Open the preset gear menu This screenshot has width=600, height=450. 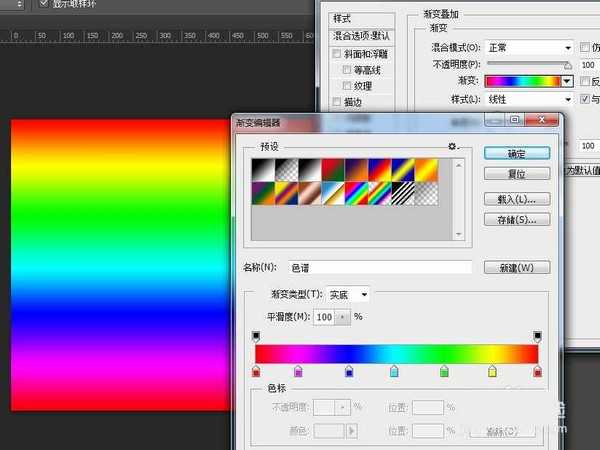pos(452,146)
